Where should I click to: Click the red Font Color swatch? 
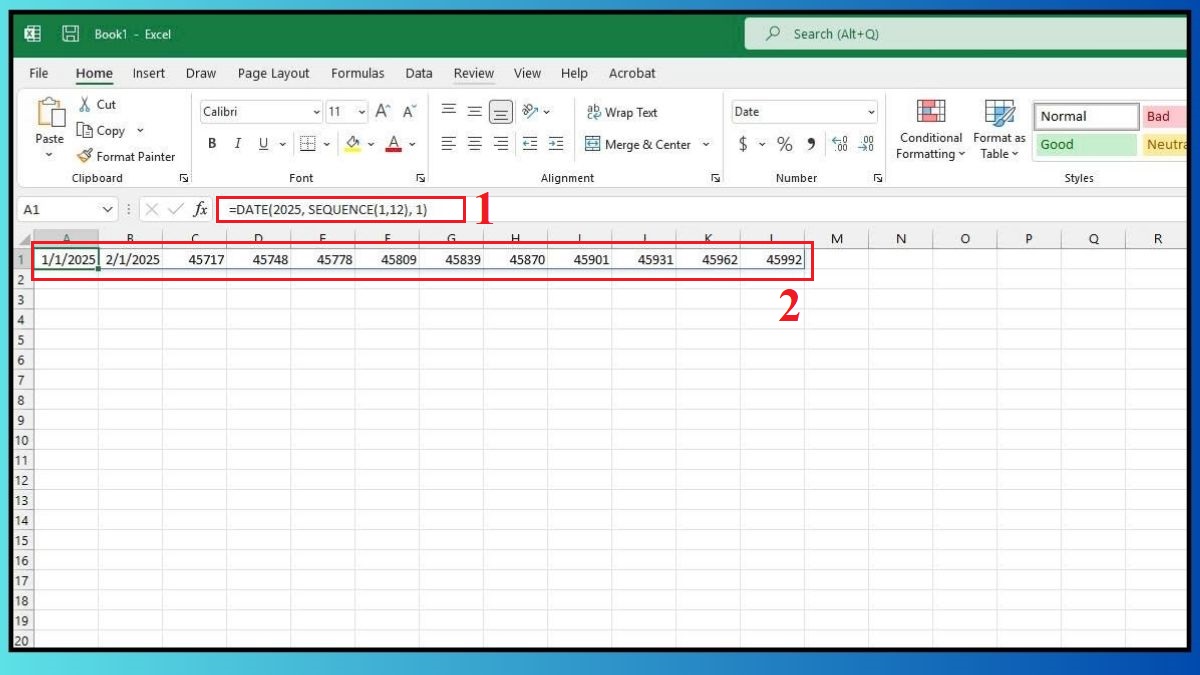click(393, 143)
